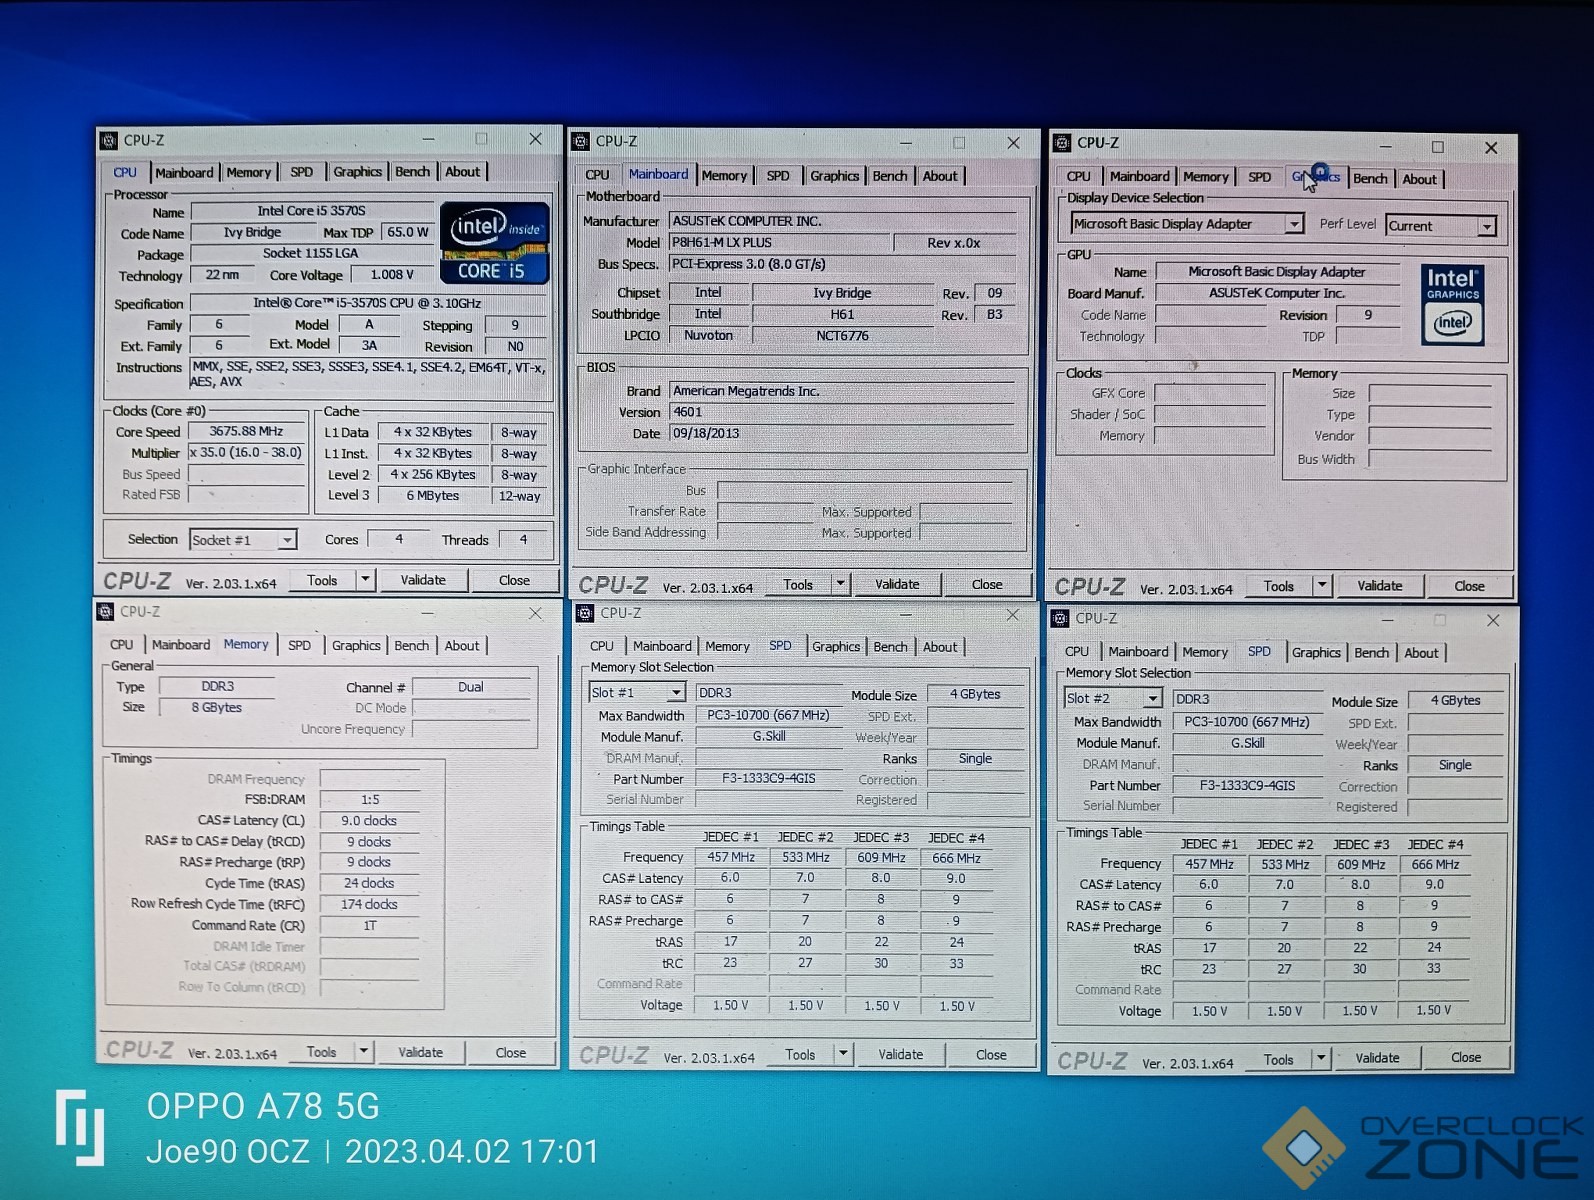This screenshot has height=1200, width=1594.
Task: Click the CPU-Z title icon in the Mainboard window
Action: (x=581, y=142)
